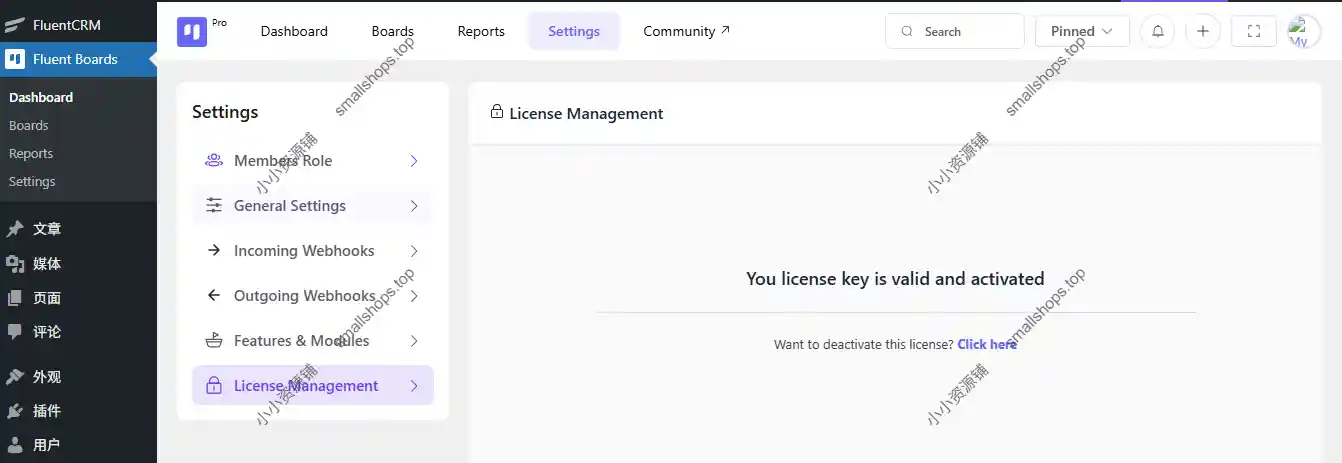
Task: Click the FluentCRM sidebar icon
Action: click(15, 25)
